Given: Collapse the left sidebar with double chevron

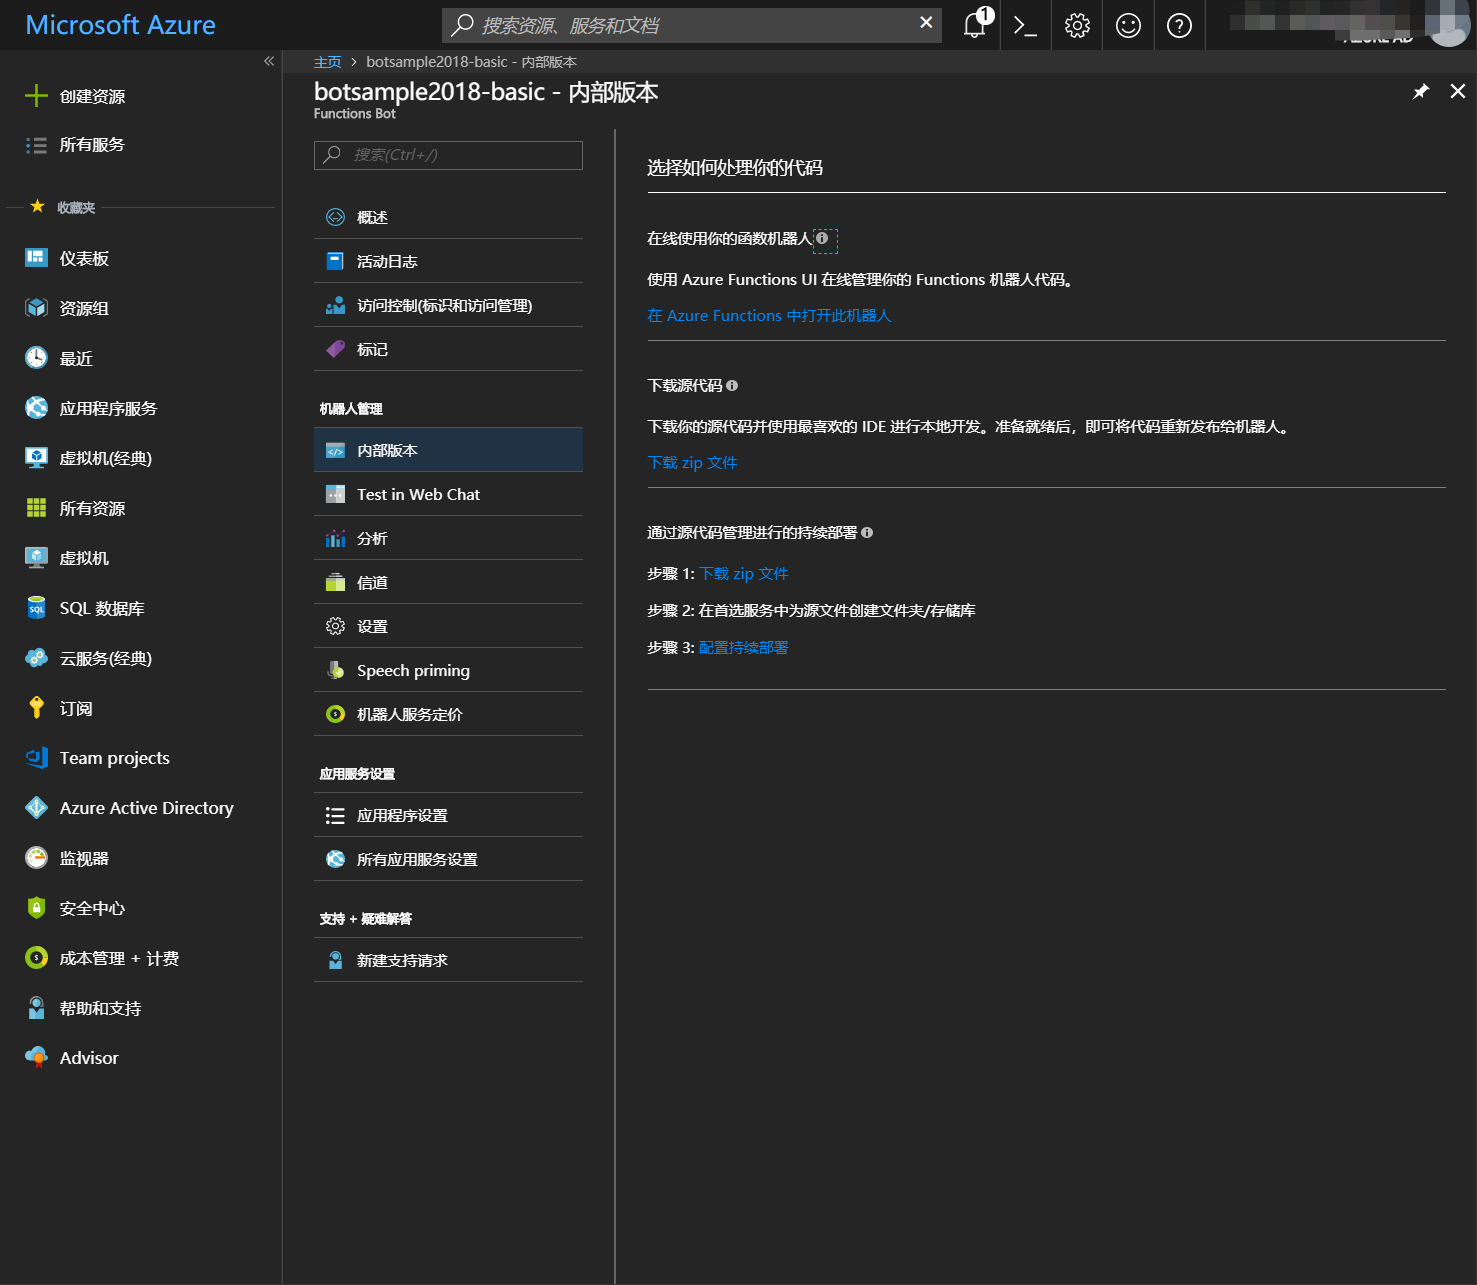Looking at the screenshot, I should click(x=268, y=61).
